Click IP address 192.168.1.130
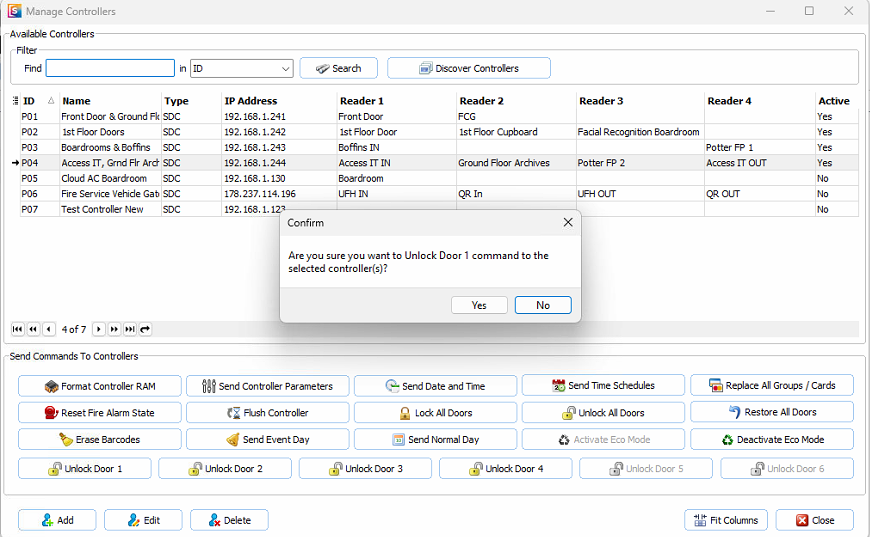The image size is (870, 537). point(255,179)
